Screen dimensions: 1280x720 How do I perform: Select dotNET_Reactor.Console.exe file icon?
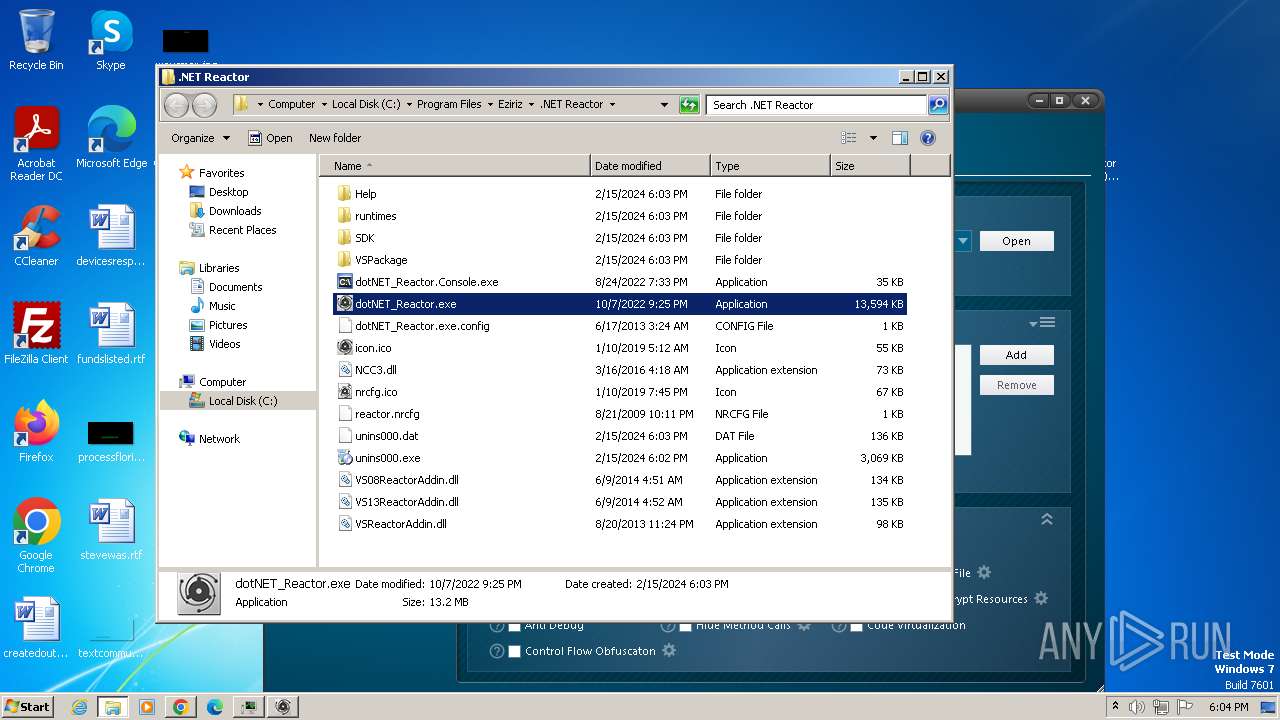[345, 282]
